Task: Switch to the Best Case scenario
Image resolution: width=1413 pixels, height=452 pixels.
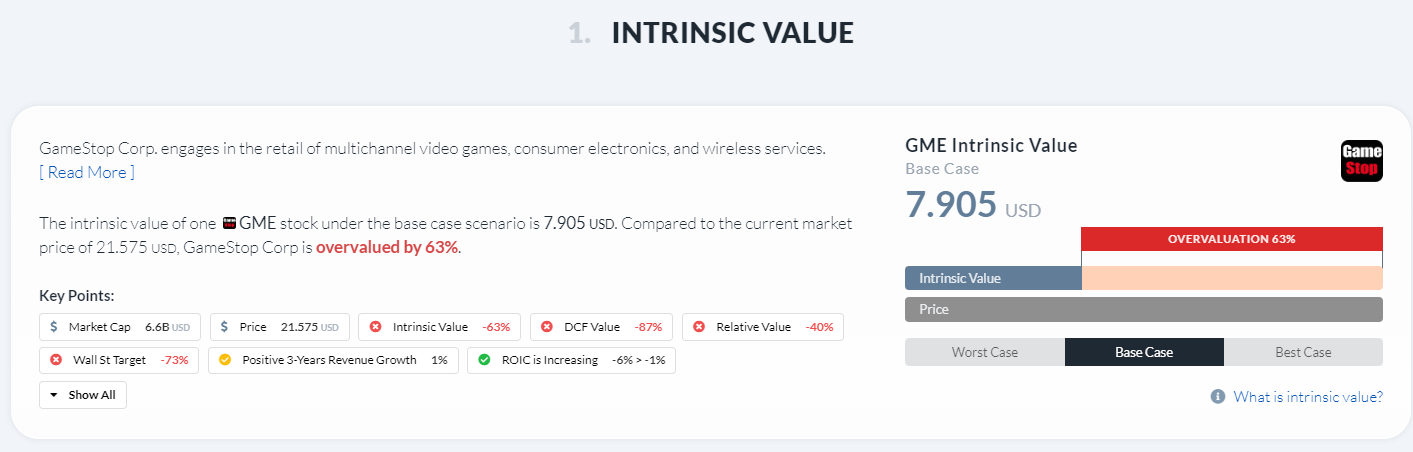Action: click(1303, 352)
